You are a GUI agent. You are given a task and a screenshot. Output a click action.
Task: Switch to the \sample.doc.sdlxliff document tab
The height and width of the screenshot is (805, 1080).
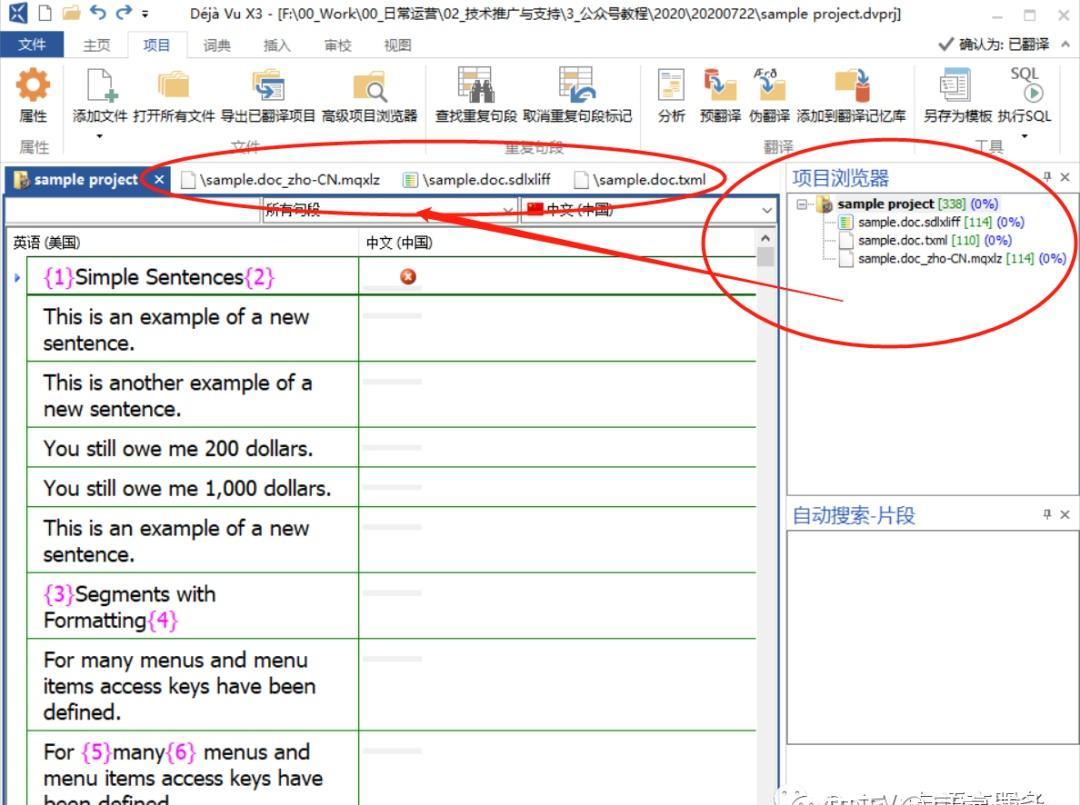click(477, 180)
